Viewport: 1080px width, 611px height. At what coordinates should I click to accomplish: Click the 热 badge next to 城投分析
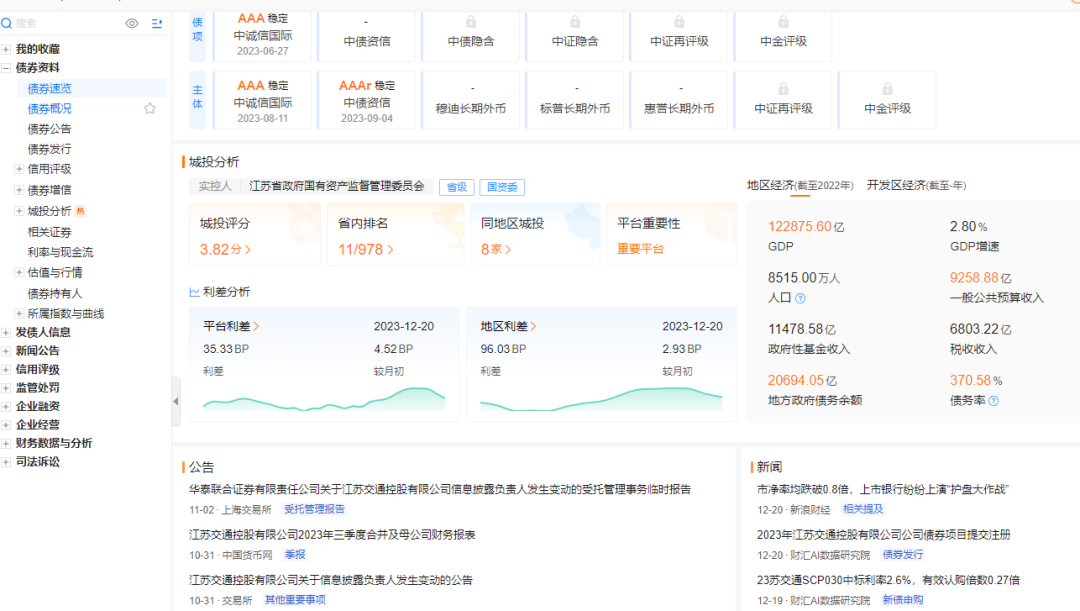coord(81,211)
